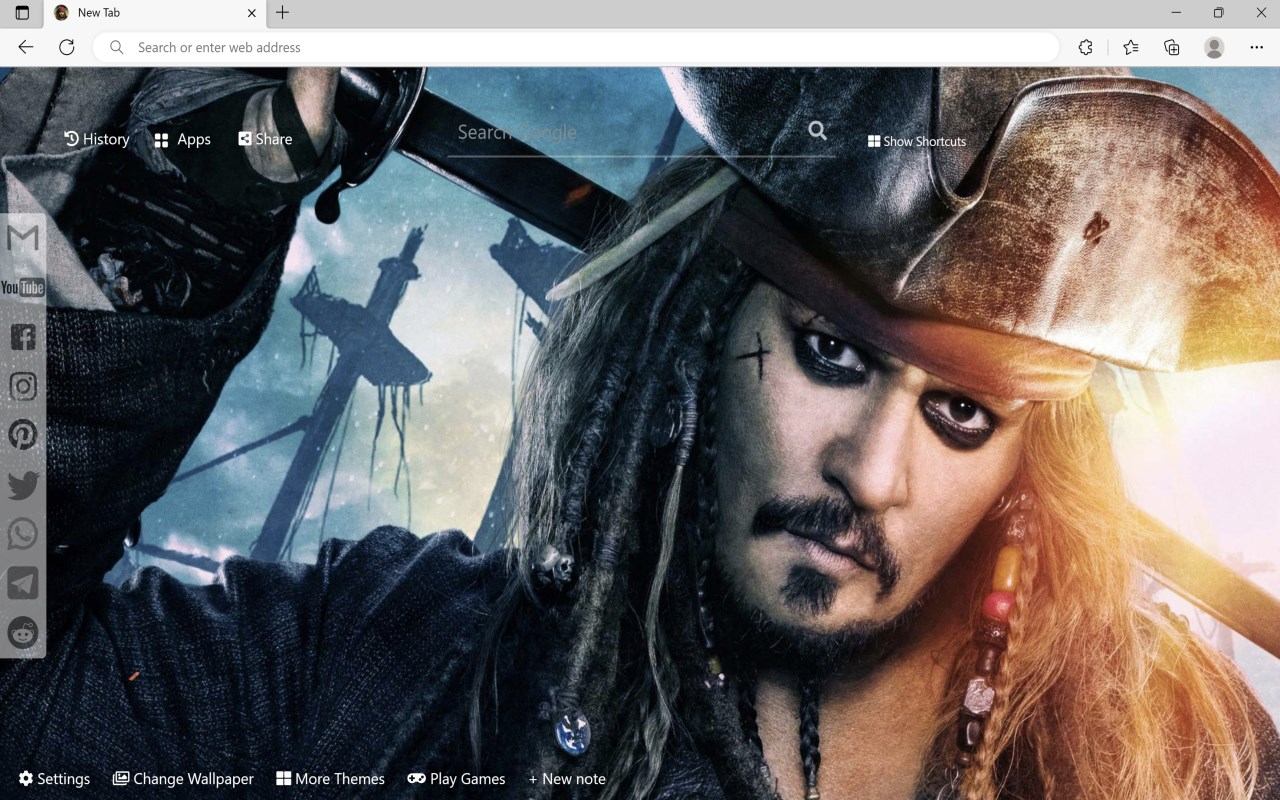Viewport: 1280px width, 800px height.
Task: Open the Extensions puzzle icon
Action: click(1086, 47)
